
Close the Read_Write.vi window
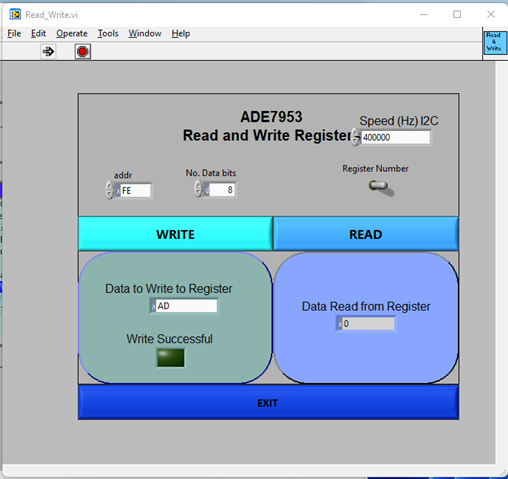coord(491,14)
